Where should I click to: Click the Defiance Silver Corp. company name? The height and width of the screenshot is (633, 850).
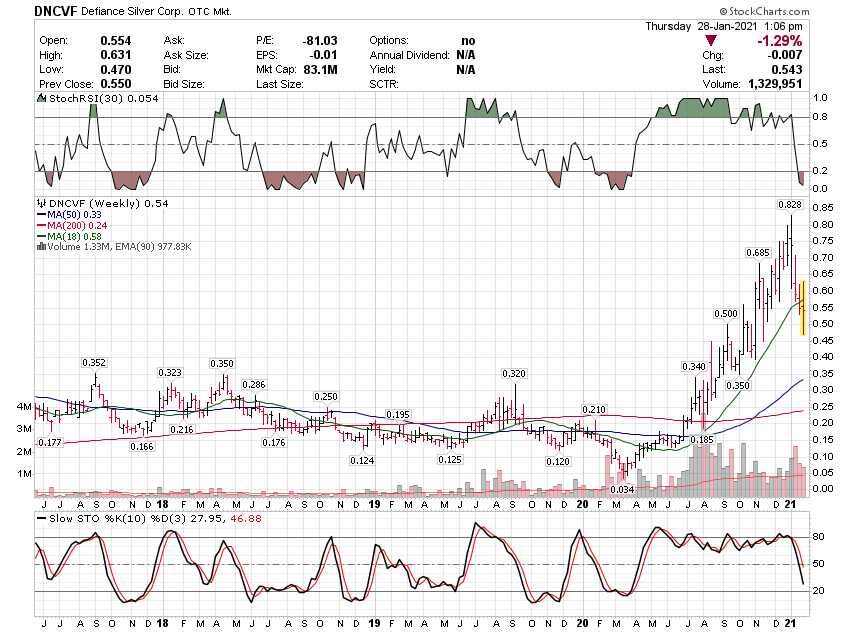click(132, 11)
